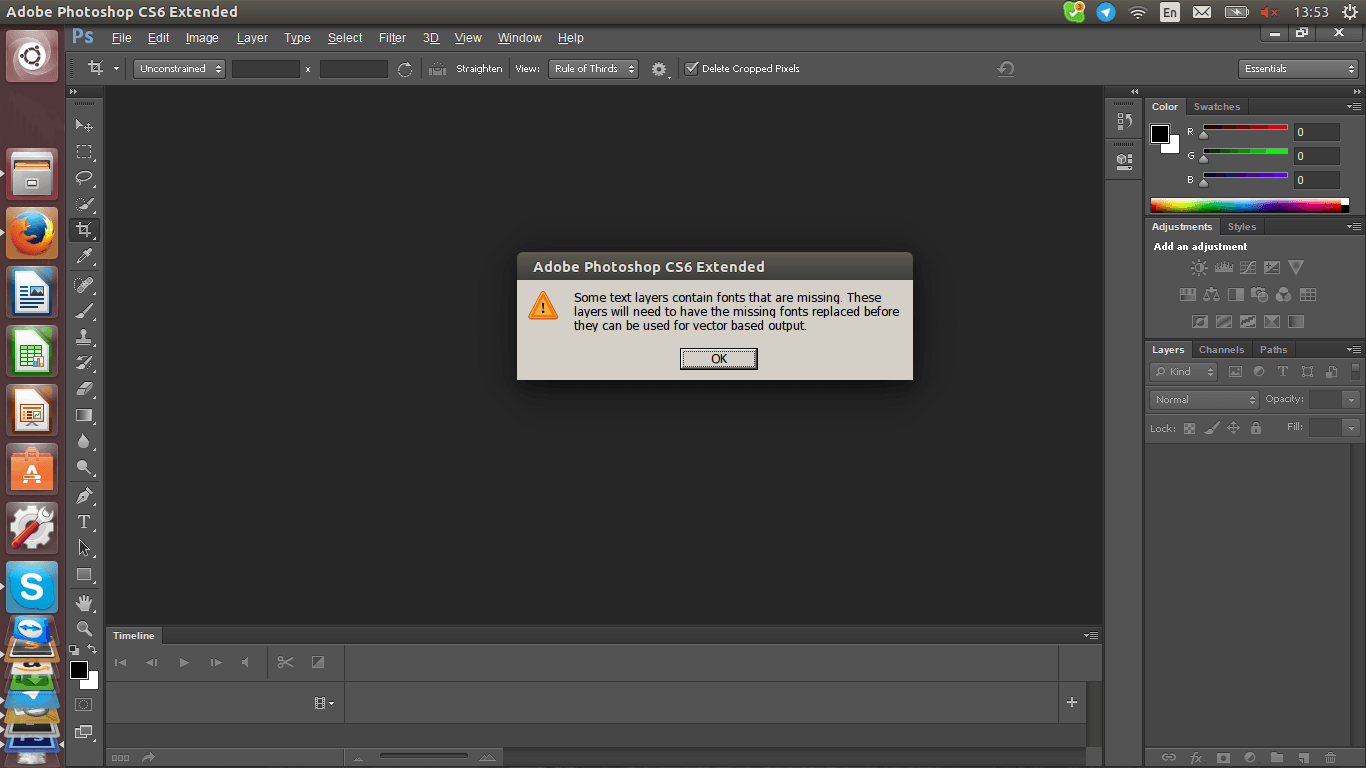The image size is (1366, 768).
Task: Select the Lasso tool
Action: [85, 178]
